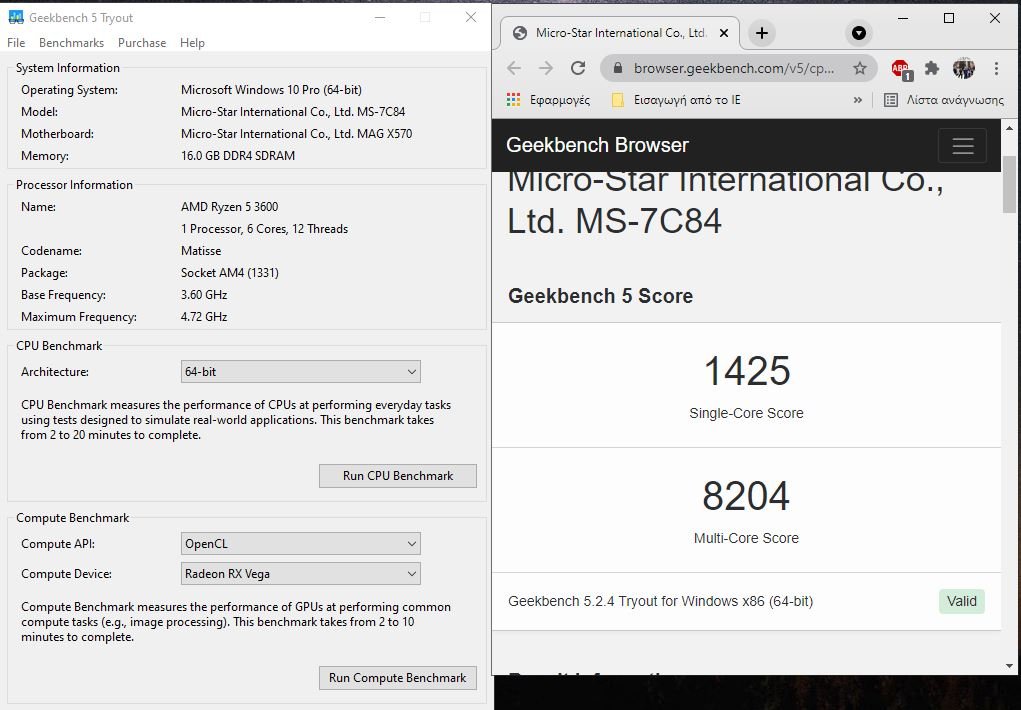Open a new Chrome tab
The image size is (1021, 710).
pyautogui.click(x=762, y=33)
